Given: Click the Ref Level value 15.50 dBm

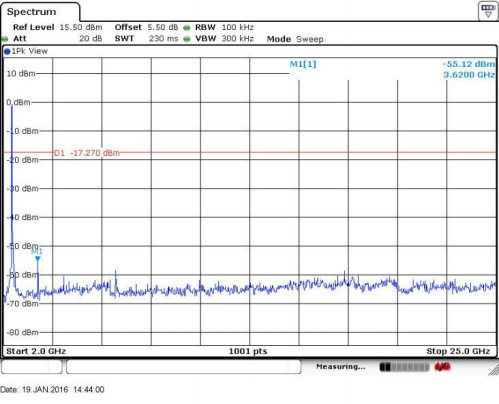Looking at the screenshot, I should coord(81,27).
